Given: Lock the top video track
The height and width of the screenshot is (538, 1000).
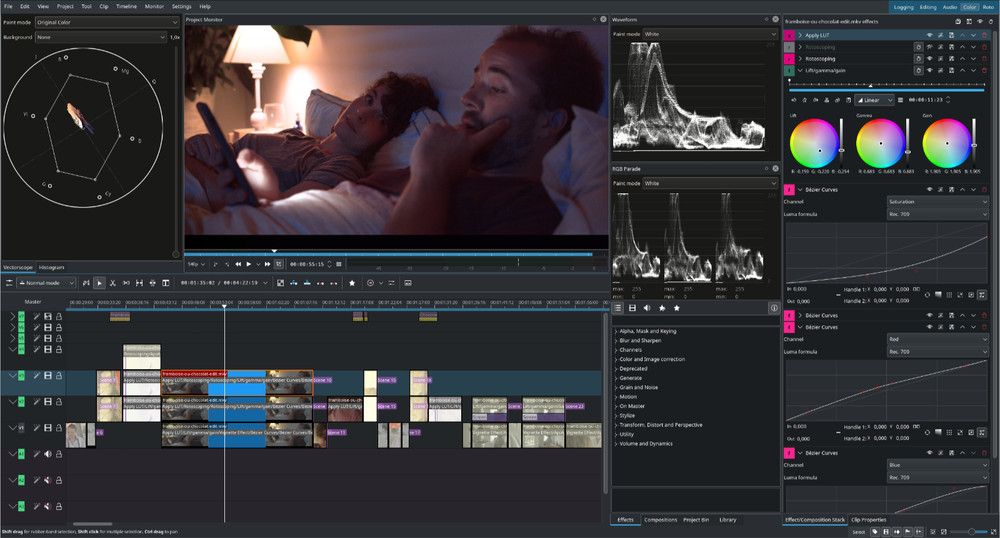Looking at the screenshot, I should (59, 316).
